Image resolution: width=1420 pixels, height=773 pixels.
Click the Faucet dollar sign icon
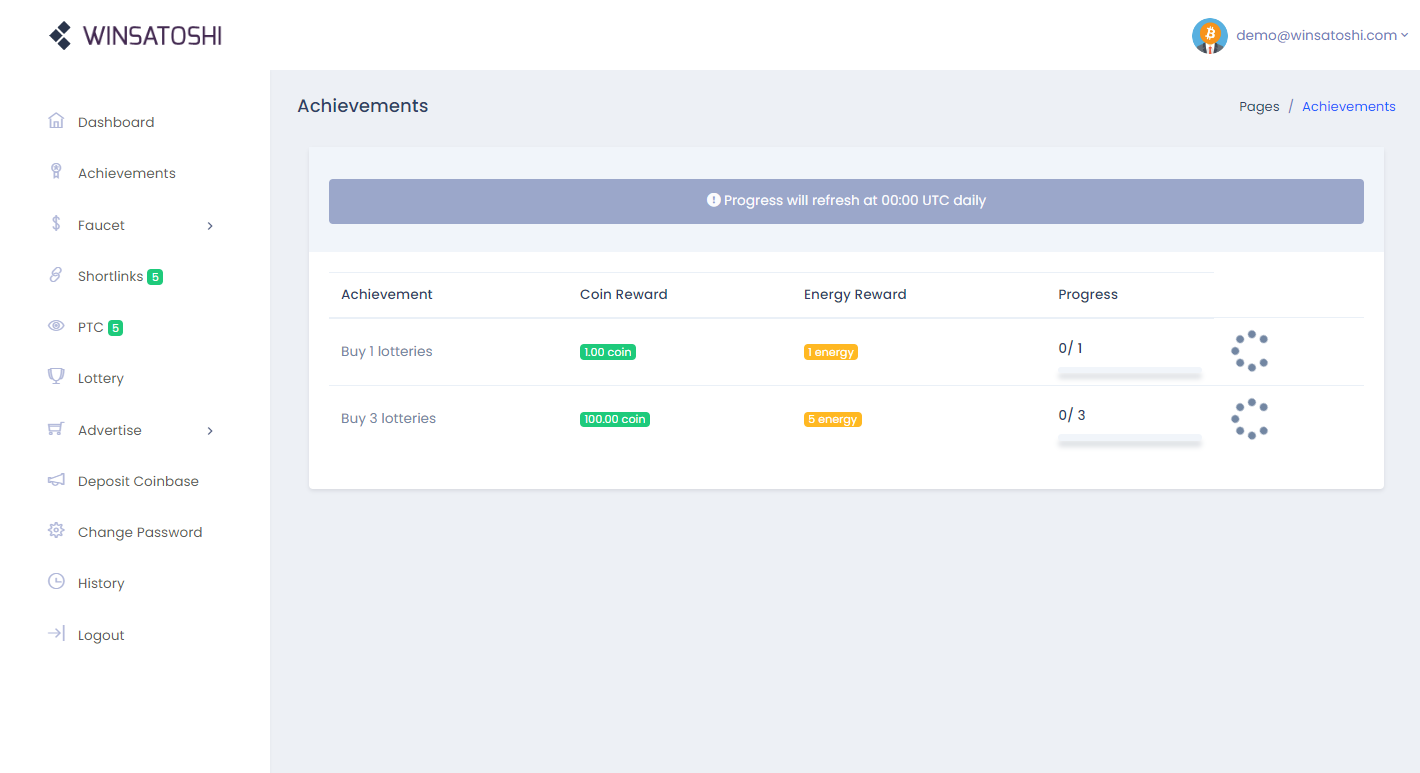(x=56, y=224)
